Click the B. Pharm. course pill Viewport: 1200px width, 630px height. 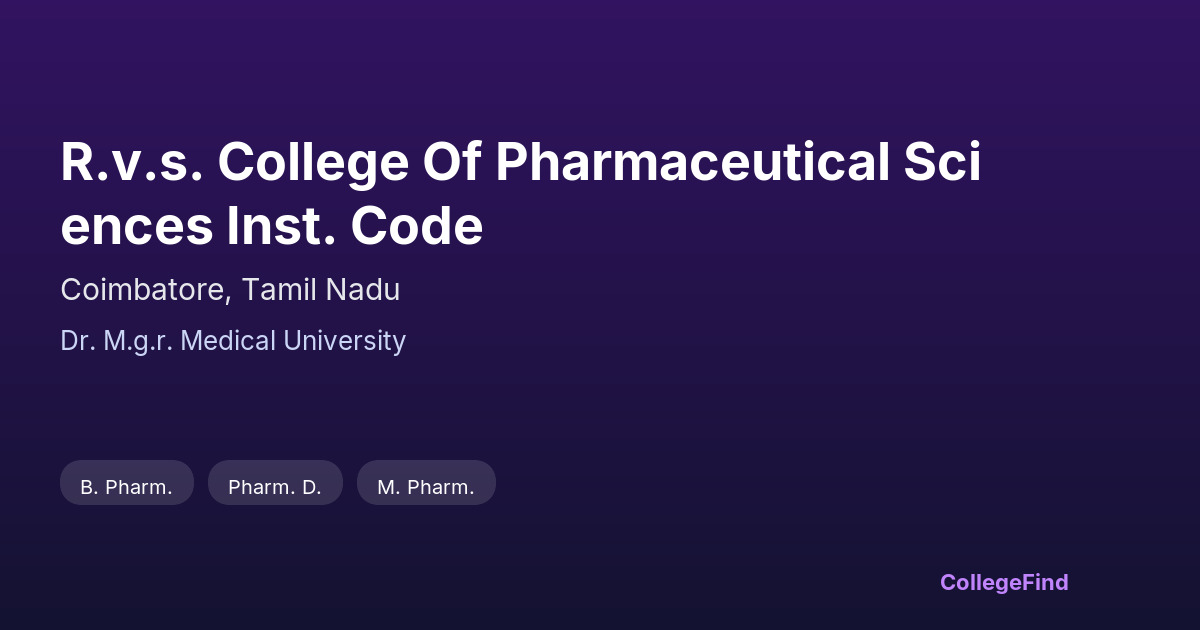(127, 483)
